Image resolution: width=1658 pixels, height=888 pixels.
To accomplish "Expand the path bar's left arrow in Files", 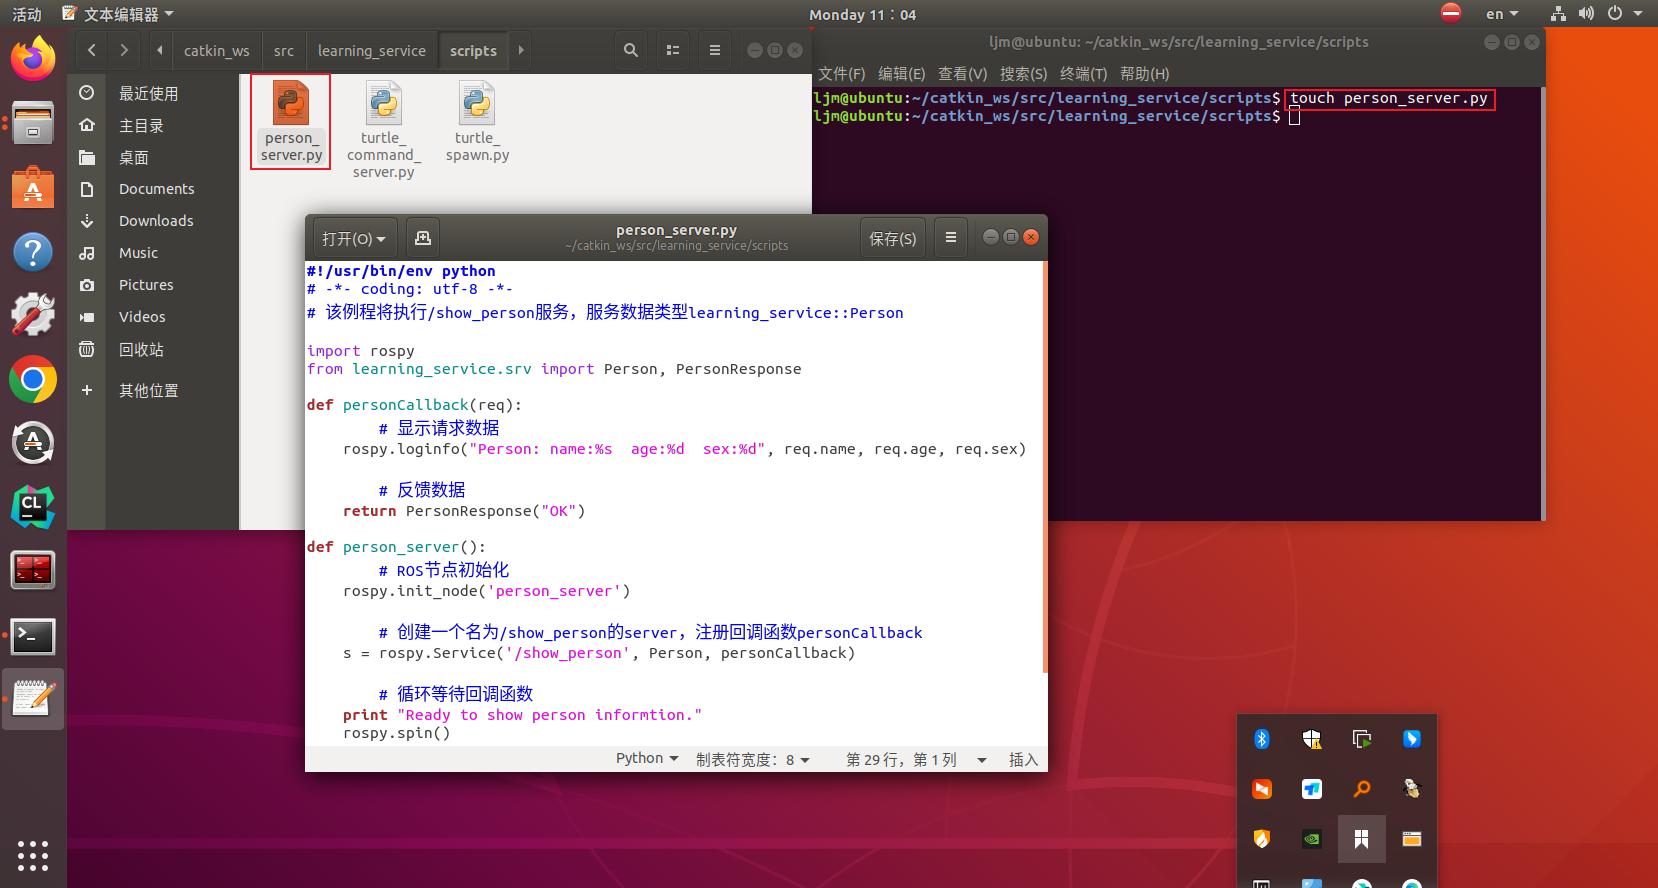I will click(x=160, y=50).
